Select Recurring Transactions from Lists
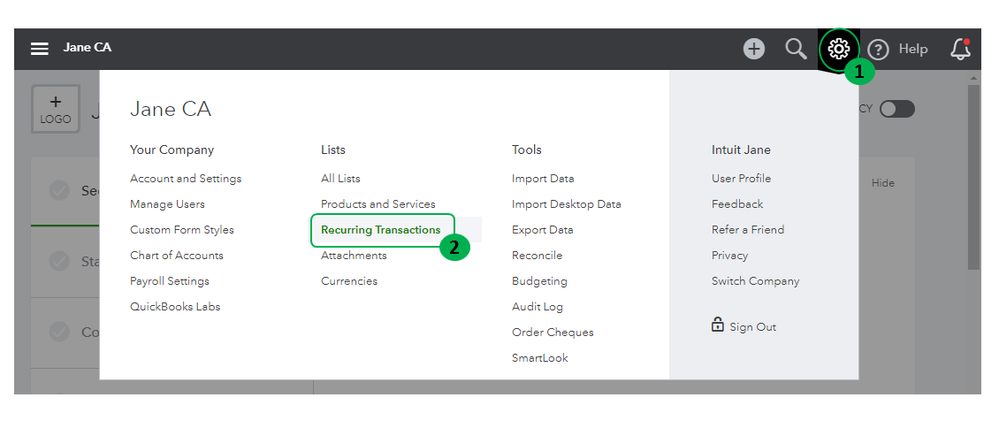The width and height of the screenshot is (999, 429). click(x=380, y=230)
